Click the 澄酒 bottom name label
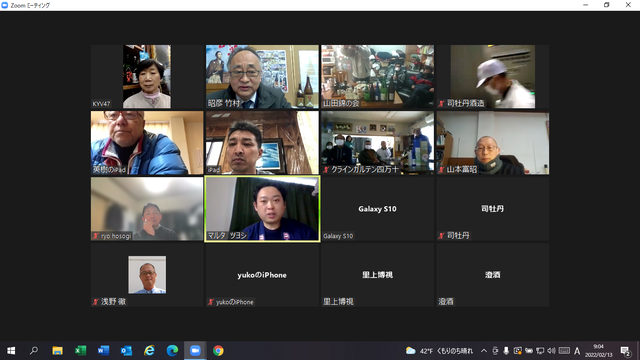The image size is (640, 360). [446, 302]
